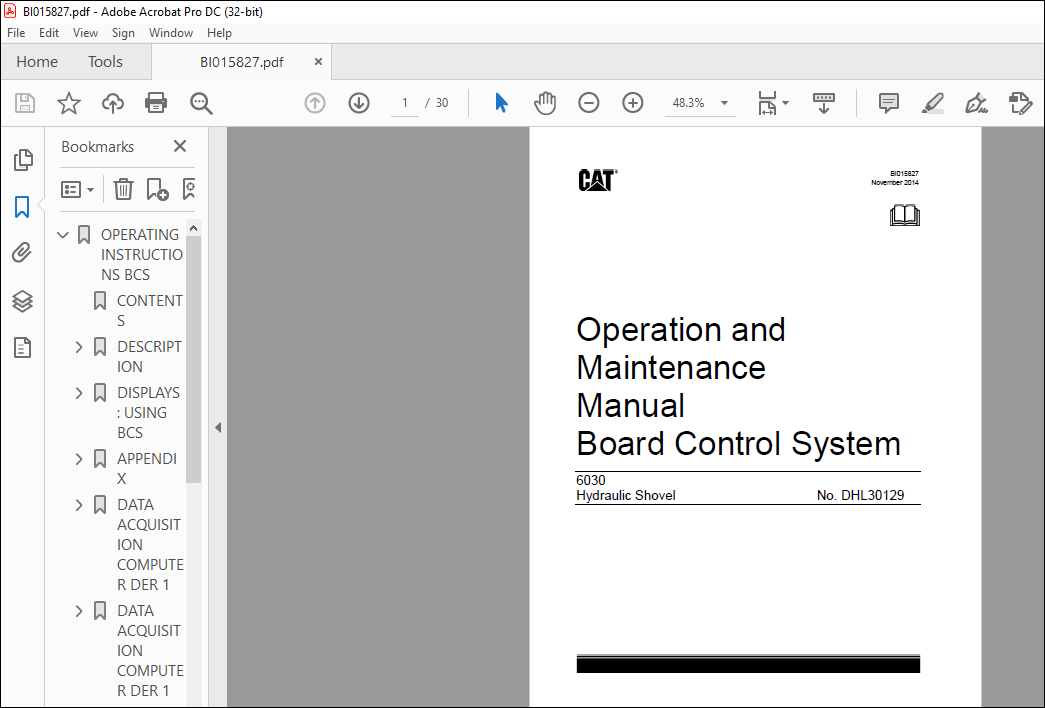Toggle read mode keyboard-arrow icon
The image size is (1045, 708).
(x=824, y=103)
